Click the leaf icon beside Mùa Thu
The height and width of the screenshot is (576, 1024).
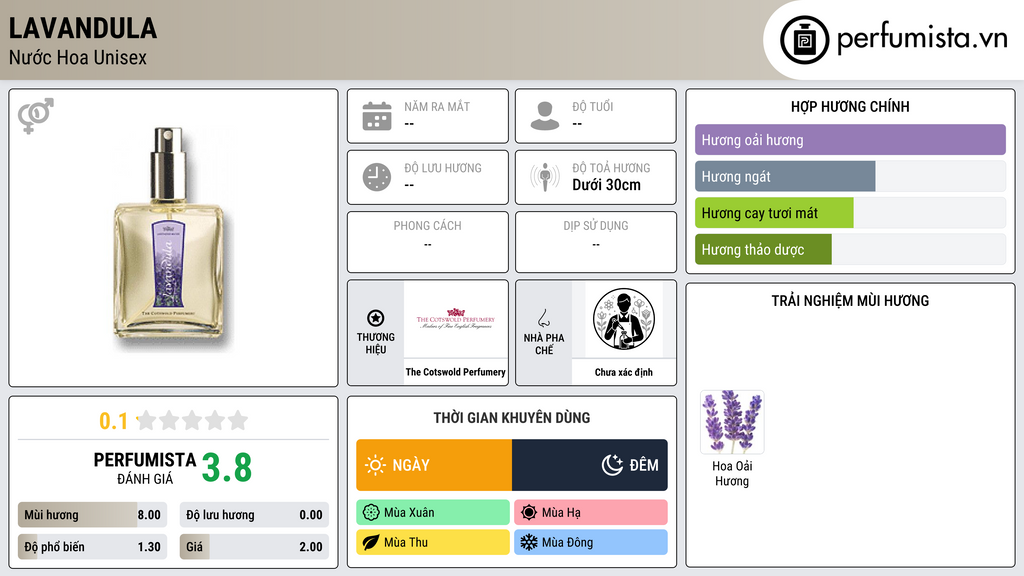pos(371,542)
